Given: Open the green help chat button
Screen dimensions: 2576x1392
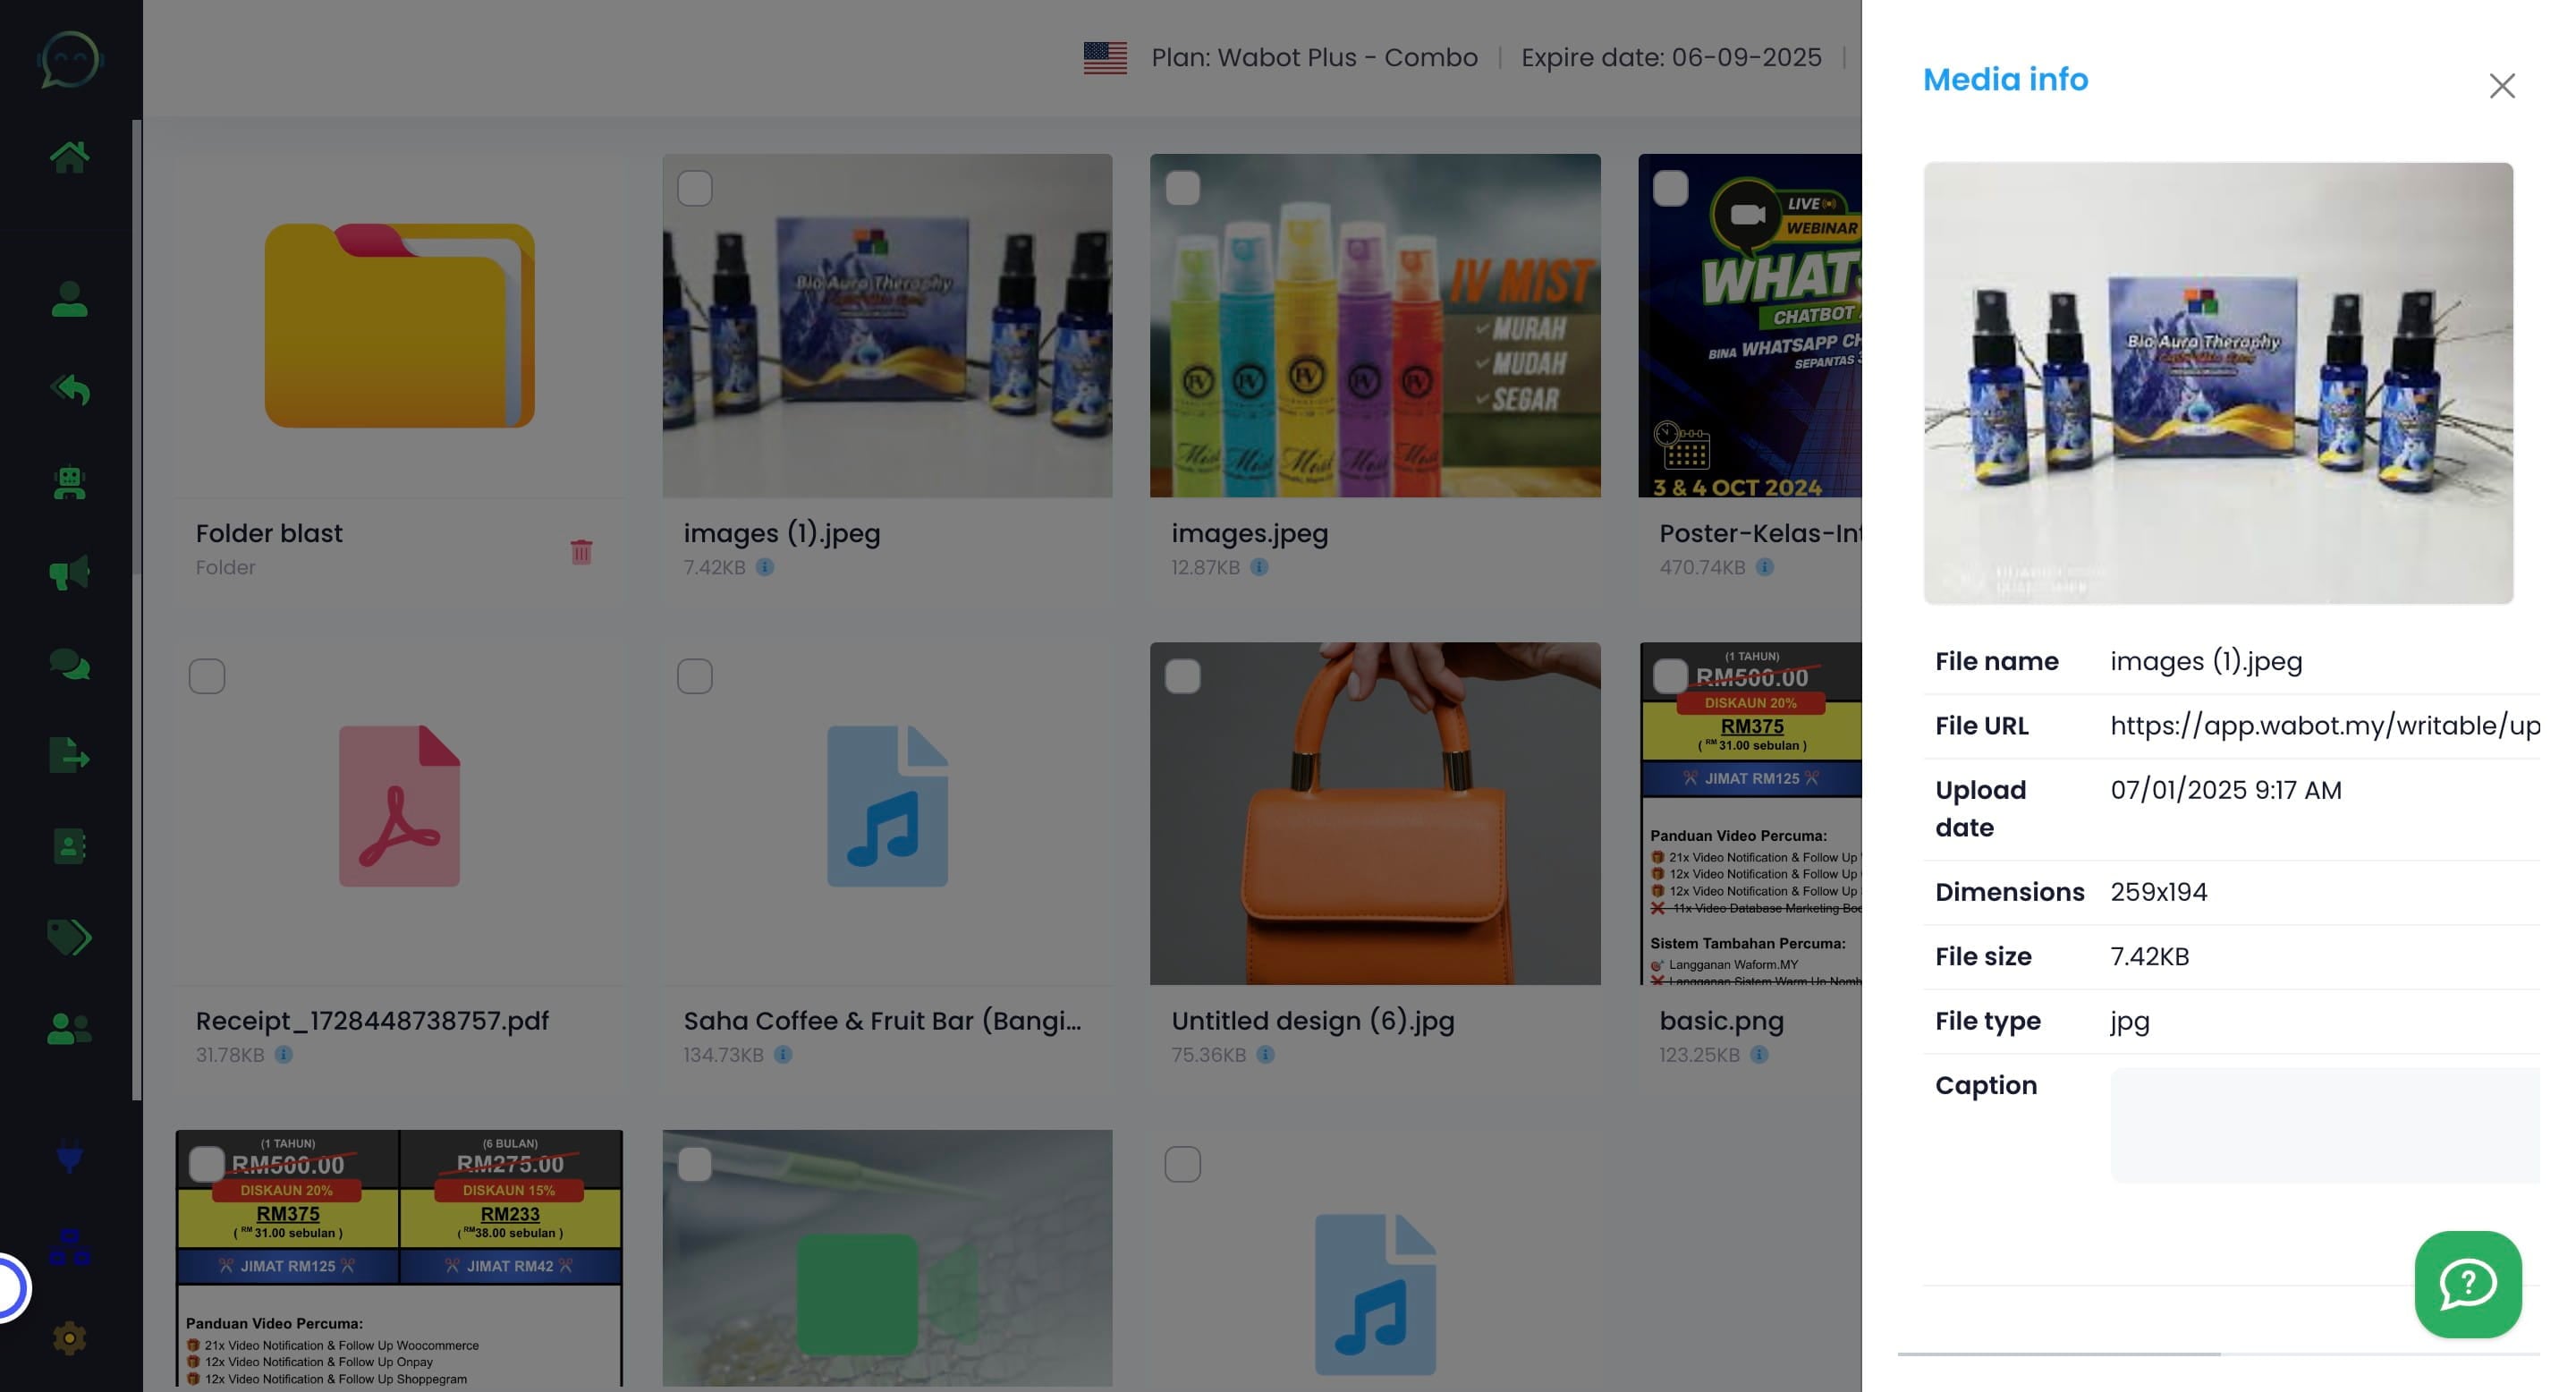Looking at the screenshot, I should pos(2467,1284).
